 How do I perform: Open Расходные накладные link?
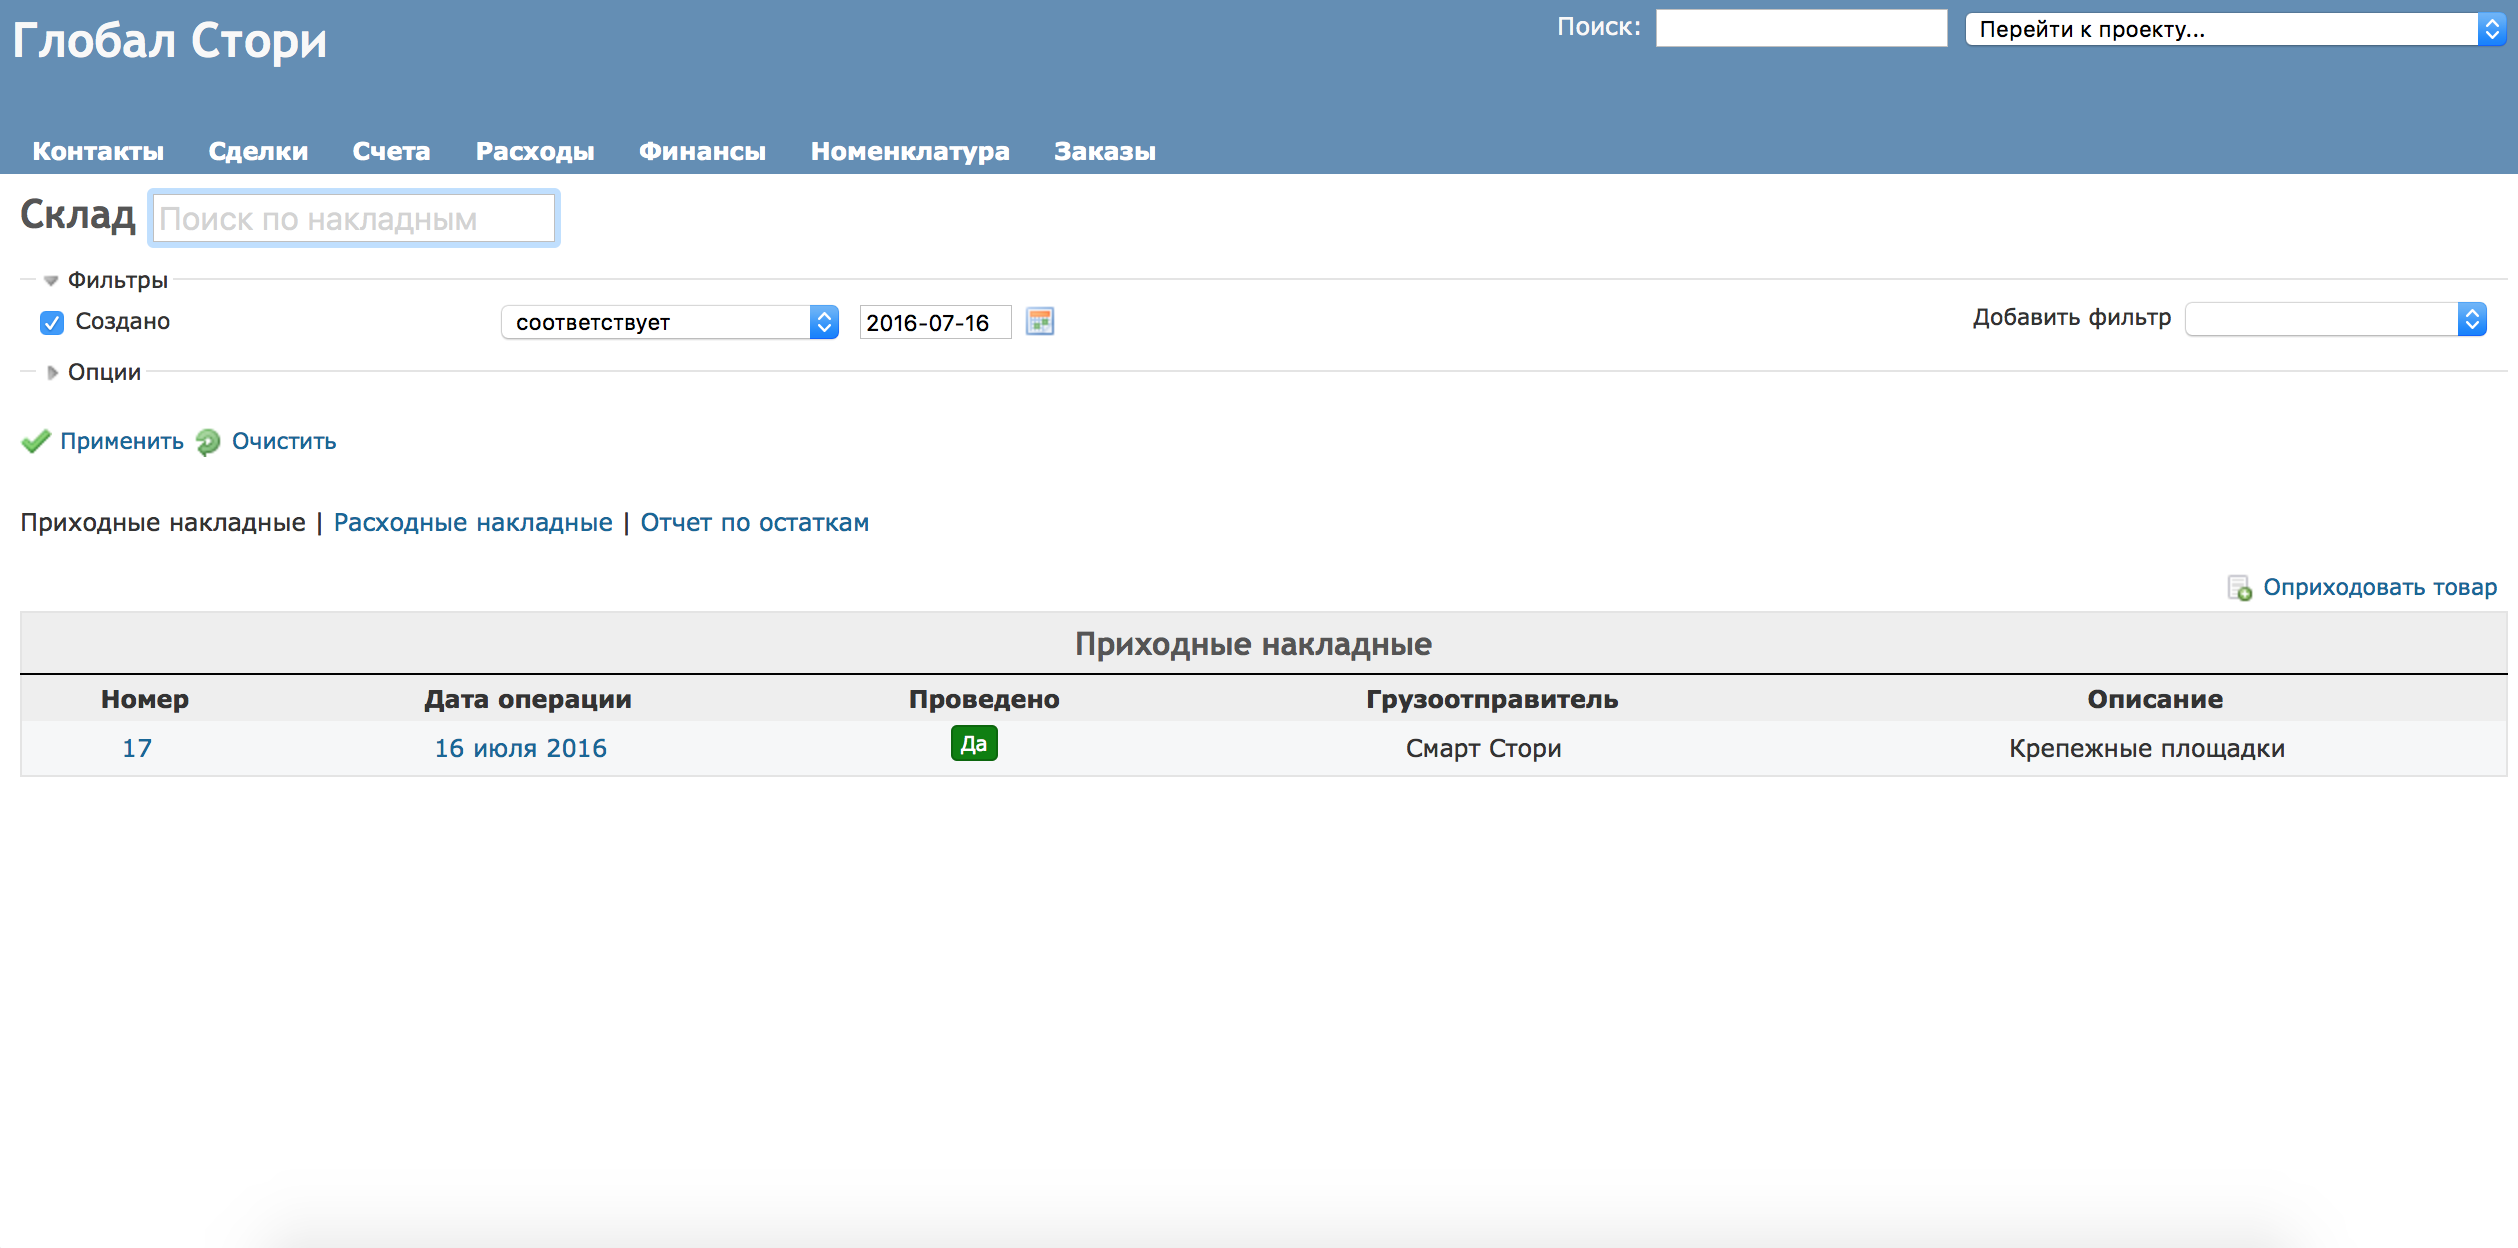[x=473, y=522]
